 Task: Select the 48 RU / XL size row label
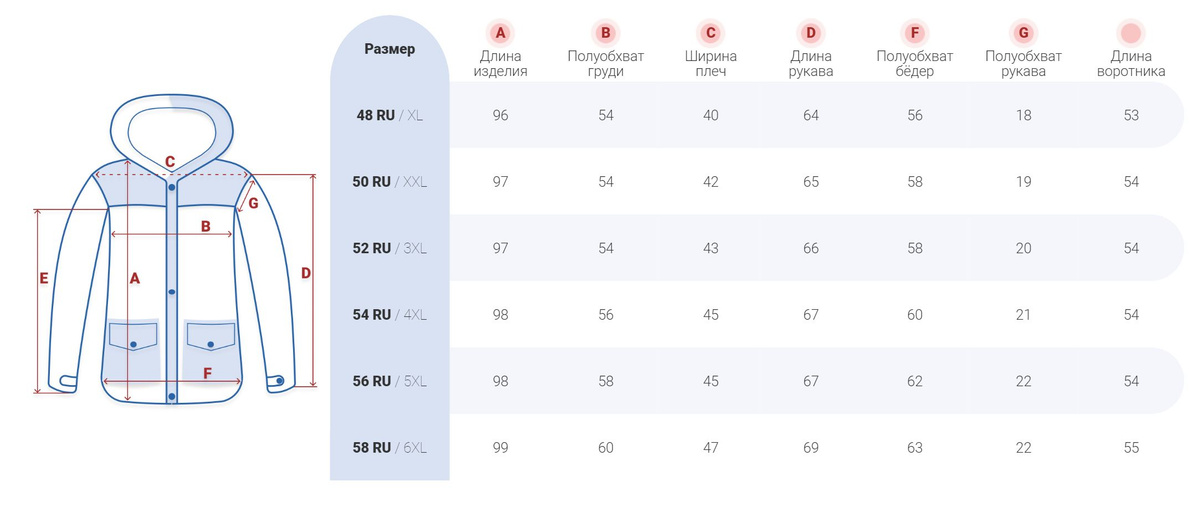[x=390, y=115]
